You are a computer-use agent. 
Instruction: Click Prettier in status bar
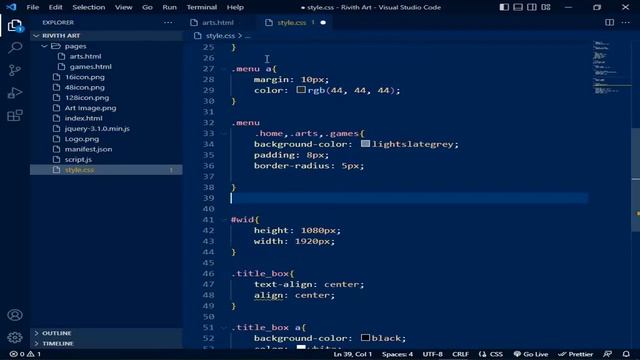pyautogui.click(x=576, y=354)
